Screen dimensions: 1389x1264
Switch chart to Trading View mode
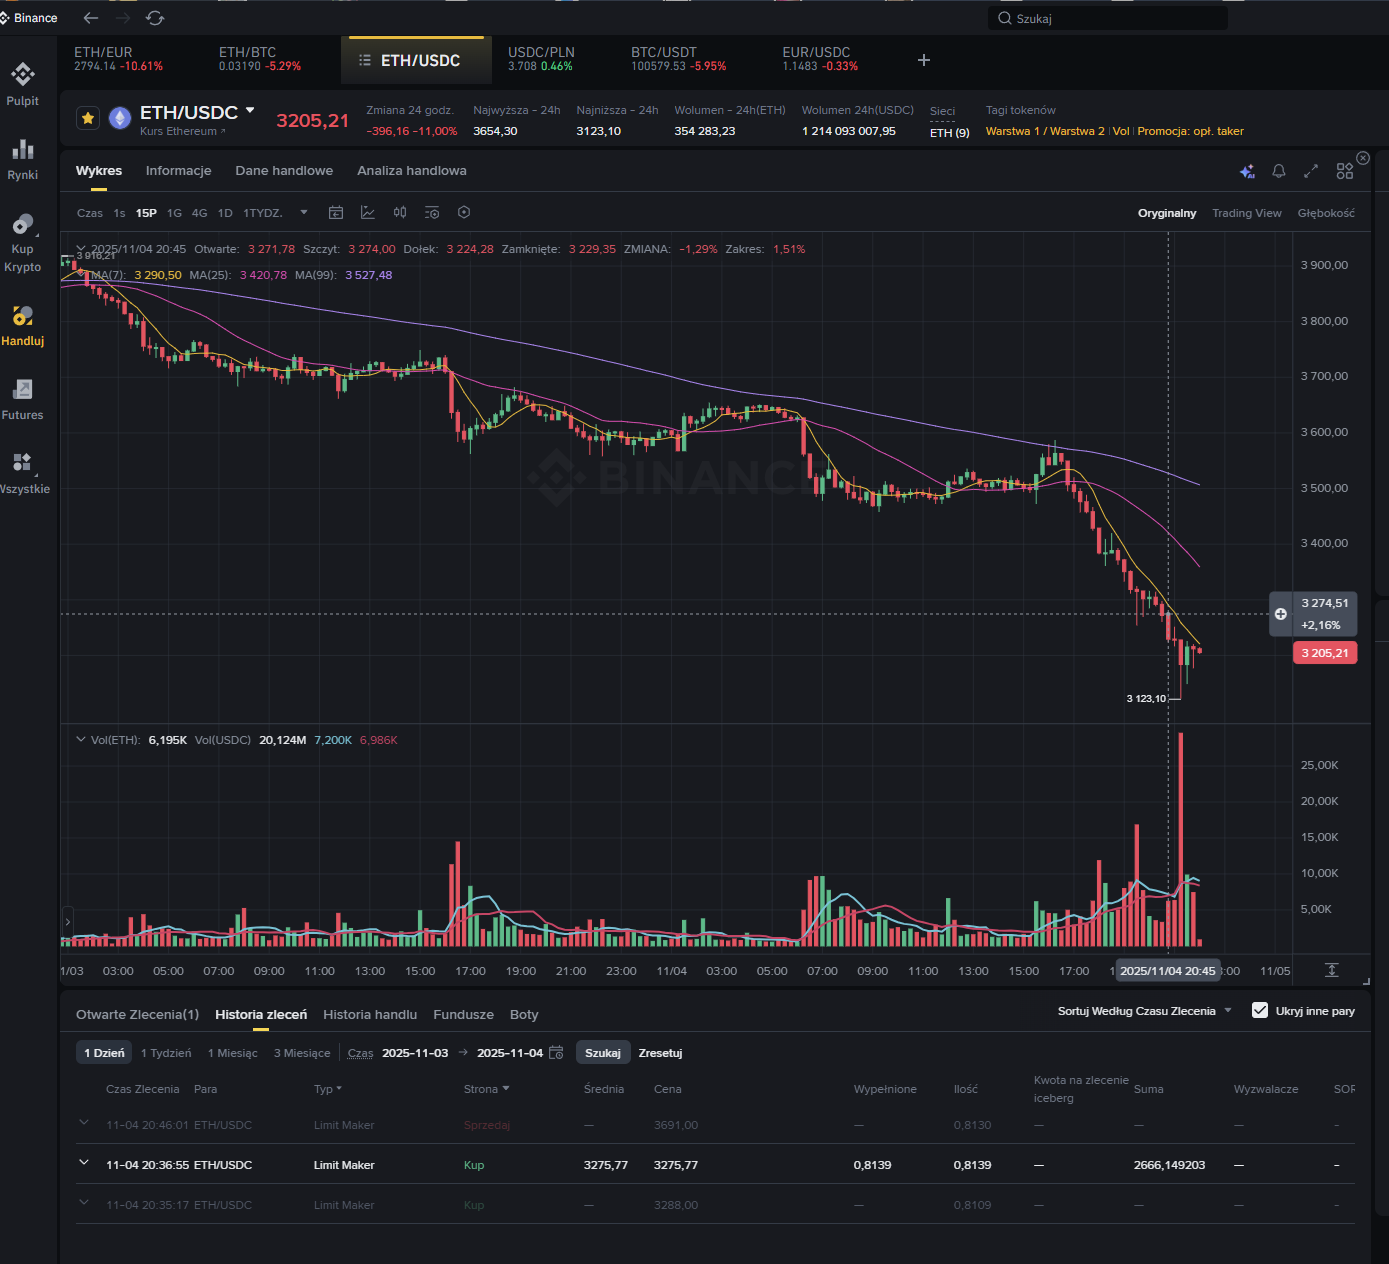tap(1246, 213)
